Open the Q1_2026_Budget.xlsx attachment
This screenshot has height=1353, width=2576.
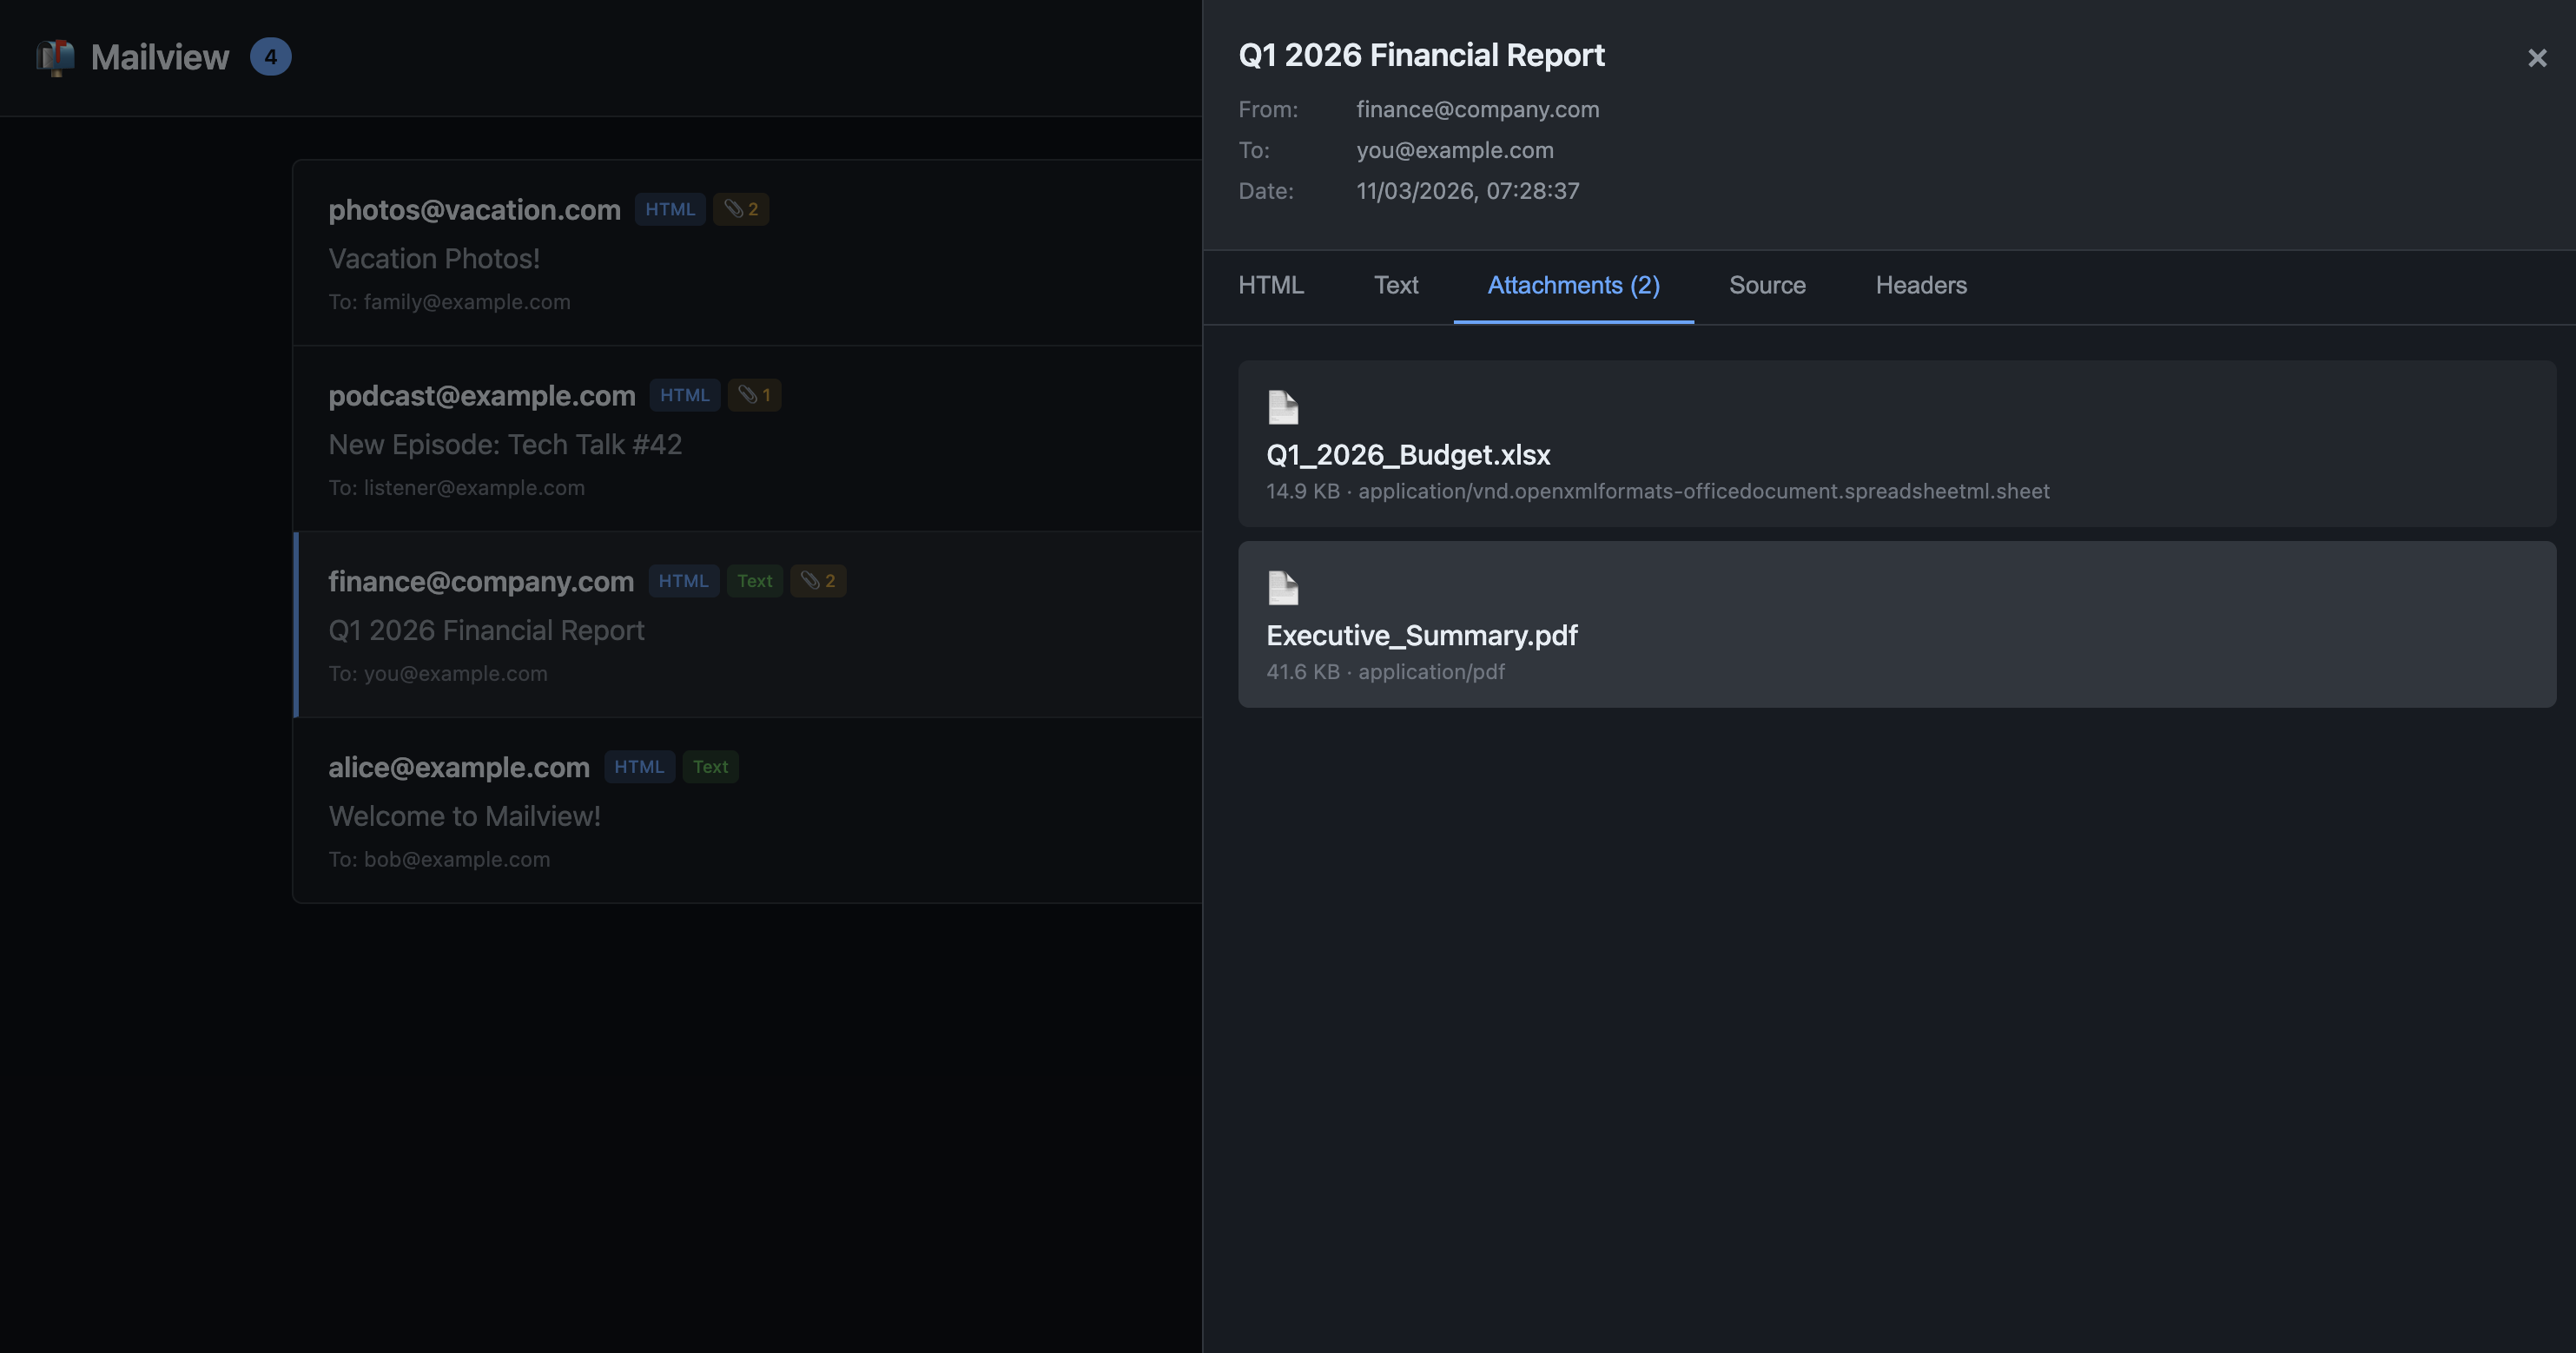1897,444
